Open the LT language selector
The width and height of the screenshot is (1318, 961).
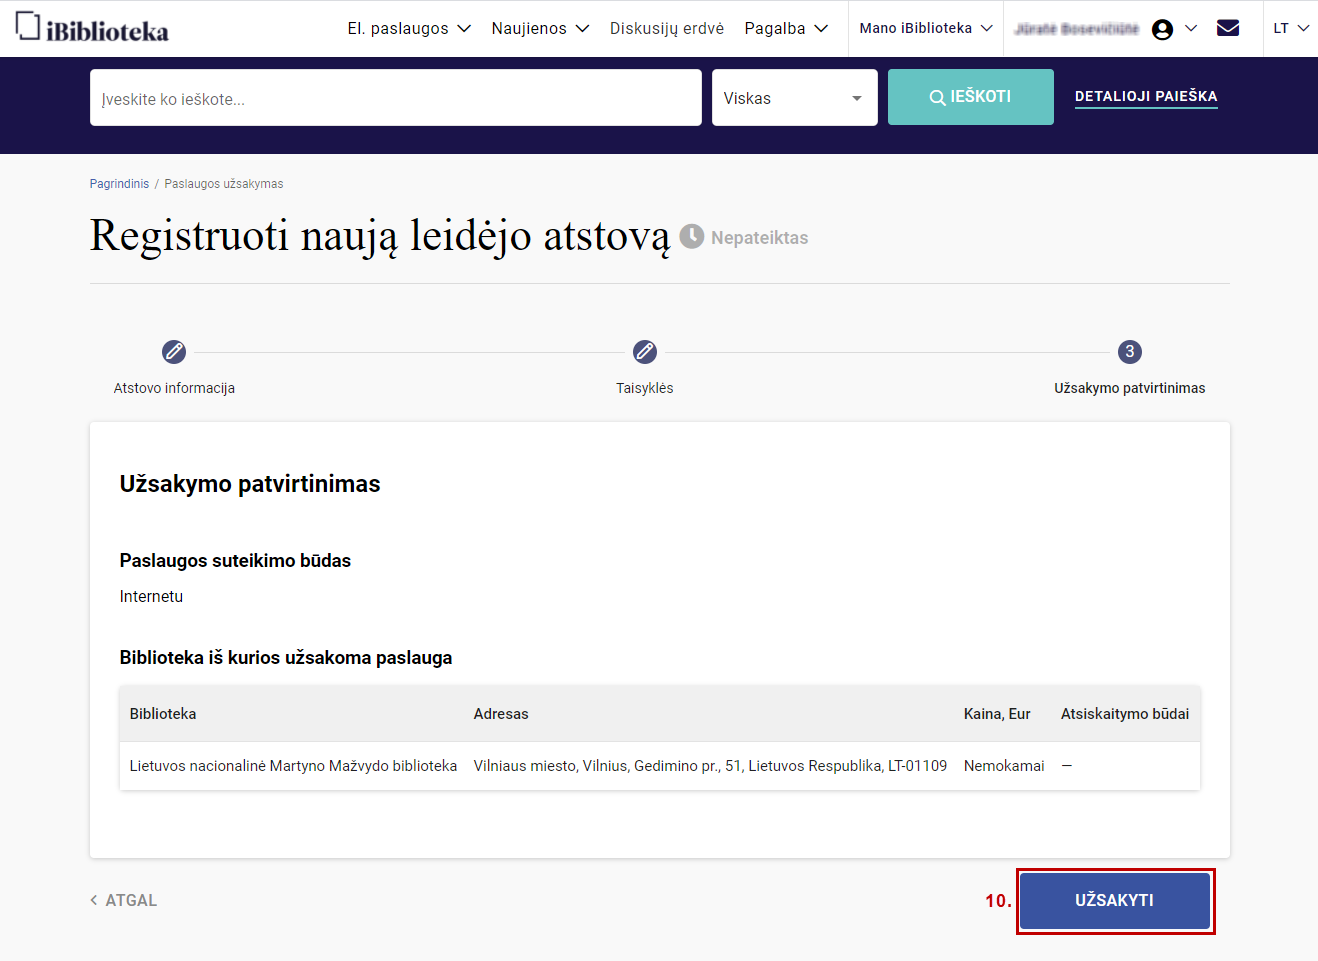[1291, 28]
